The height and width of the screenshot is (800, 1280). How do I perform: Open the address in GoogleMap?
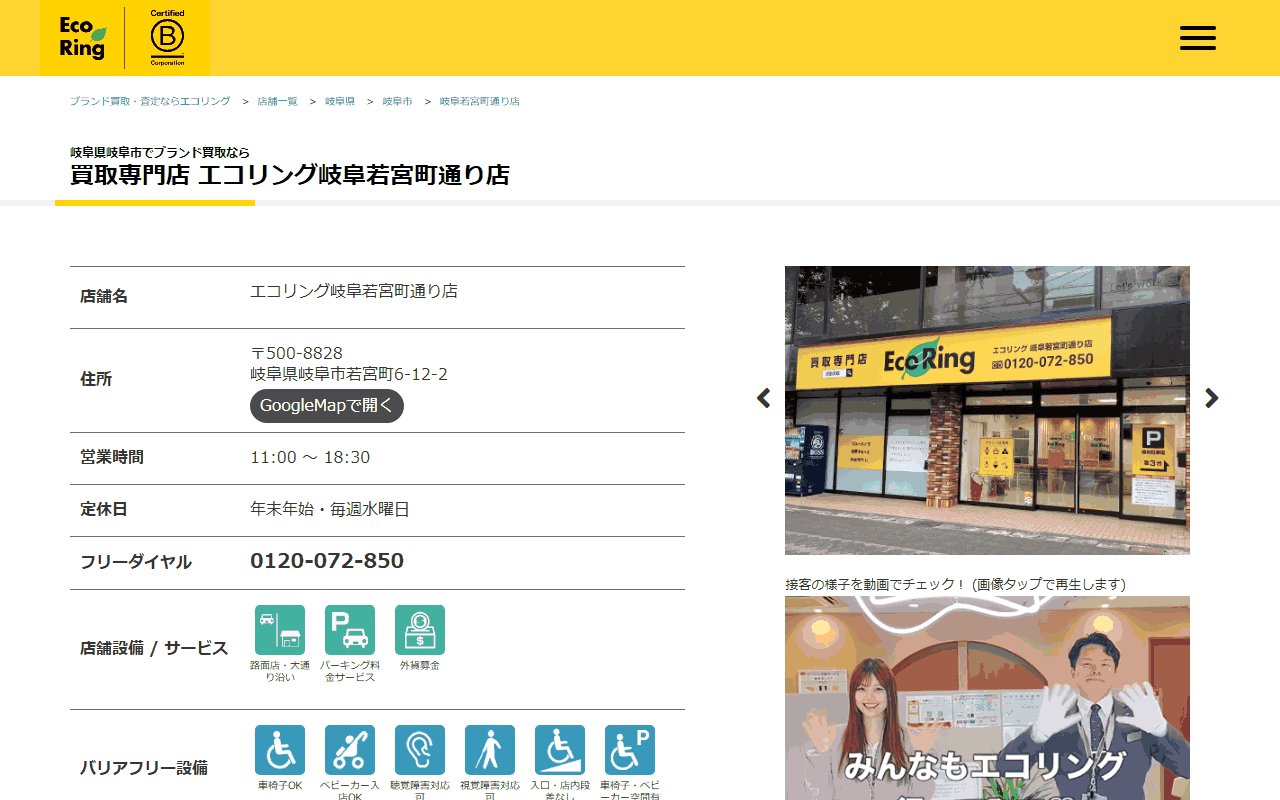click(x=327, y=406)
